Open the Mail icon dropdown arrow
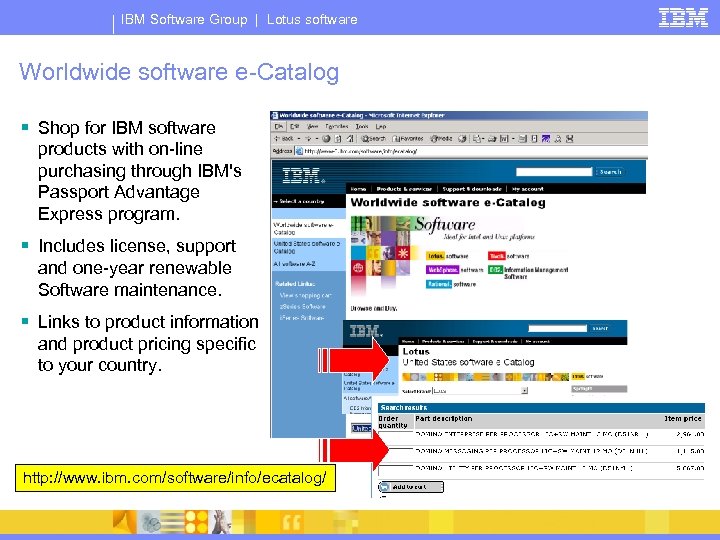 [483, 138]
